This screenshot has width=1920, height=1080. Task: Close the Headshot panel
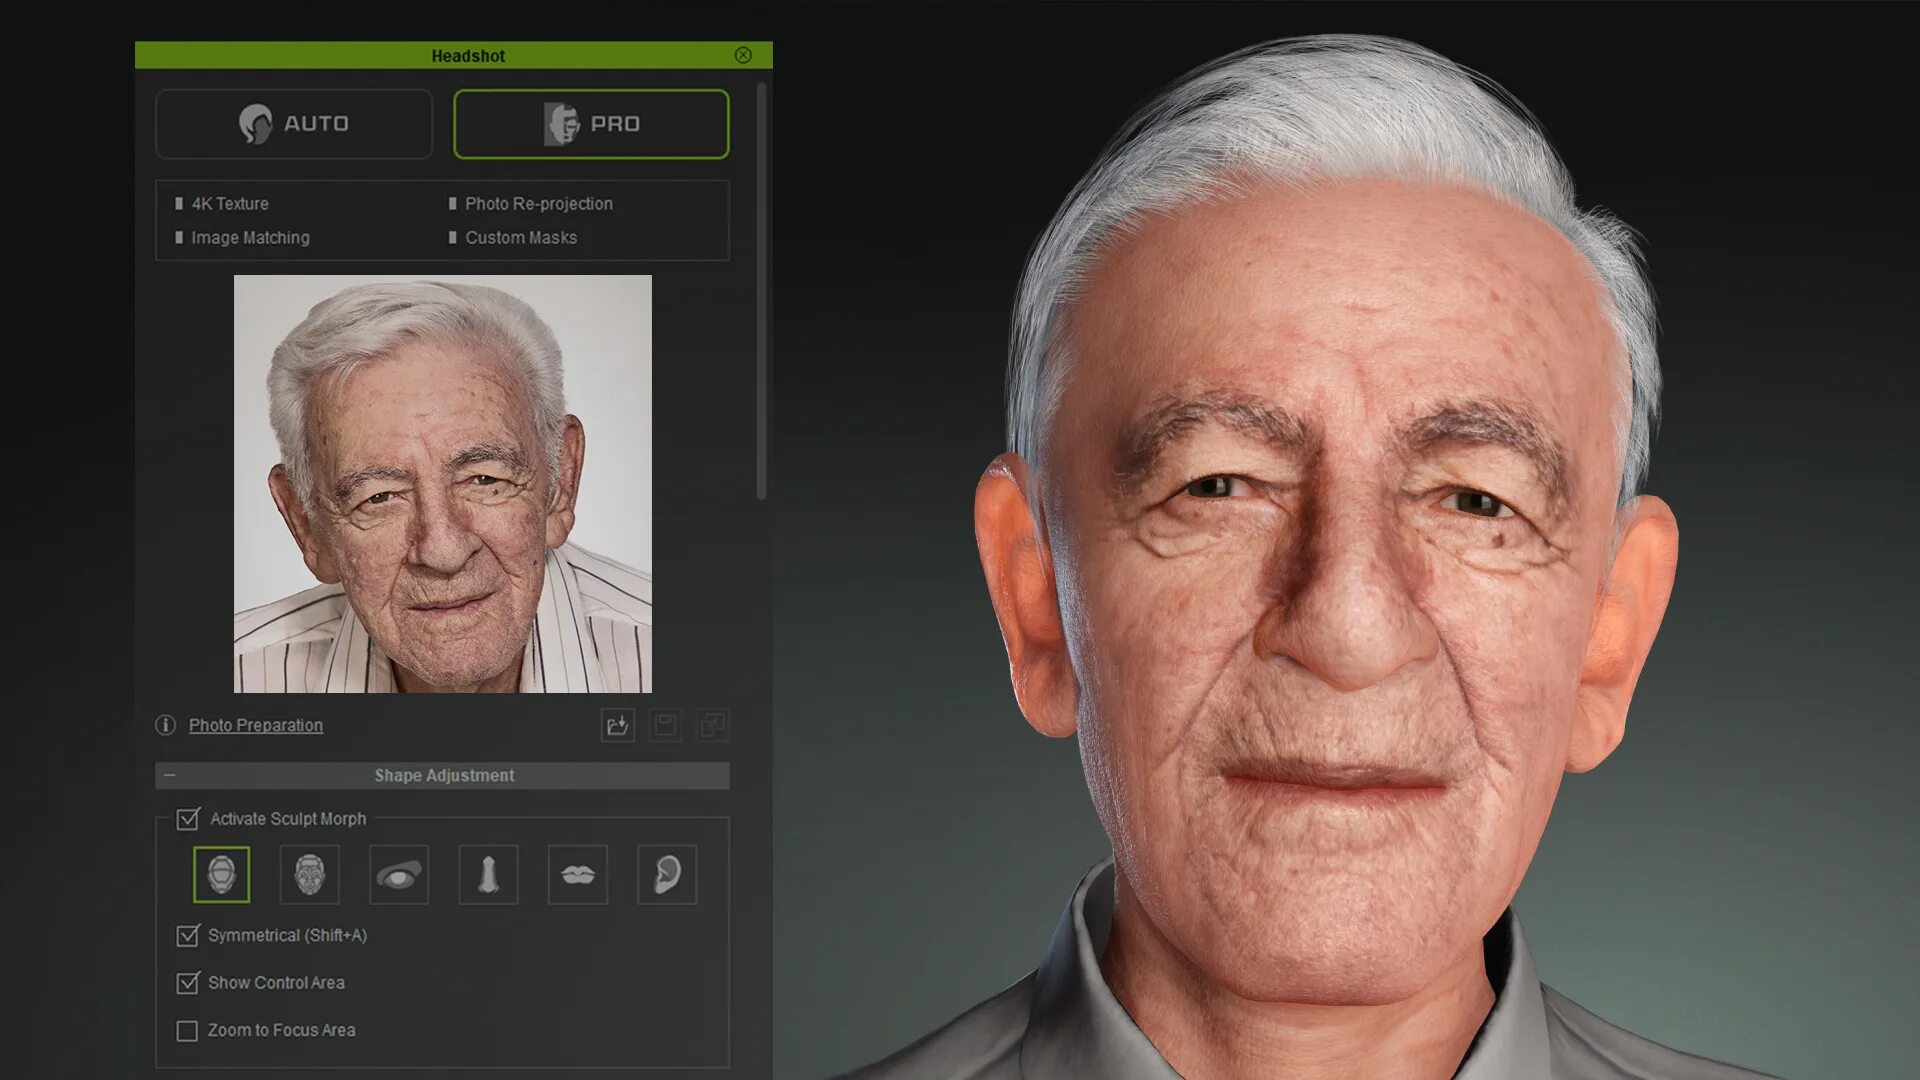click(743, 55)
